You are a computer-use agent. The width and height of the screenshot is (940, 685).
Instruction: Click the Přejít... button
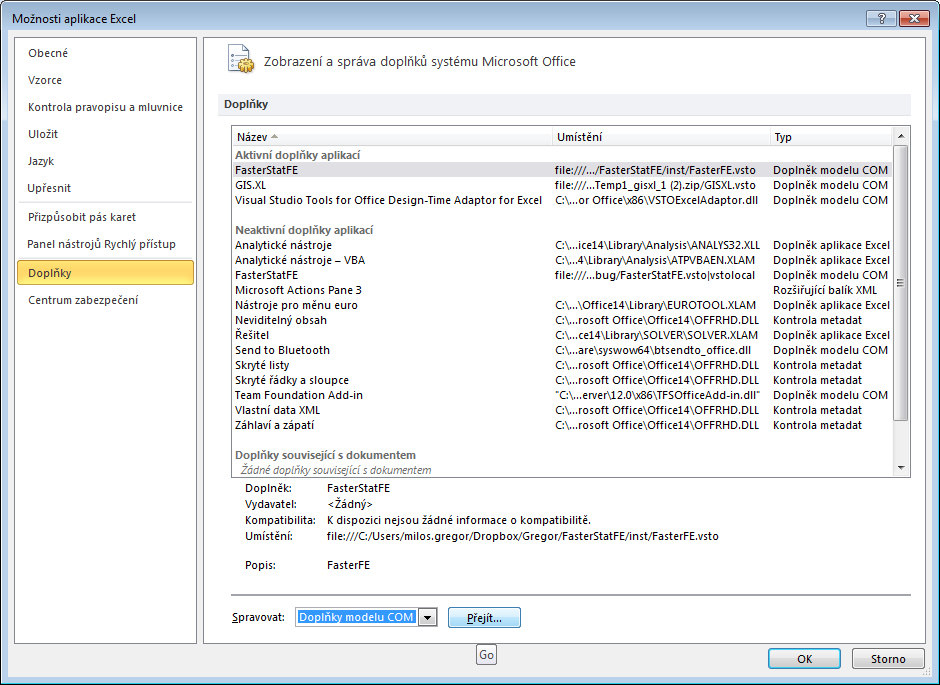[484, 618]
